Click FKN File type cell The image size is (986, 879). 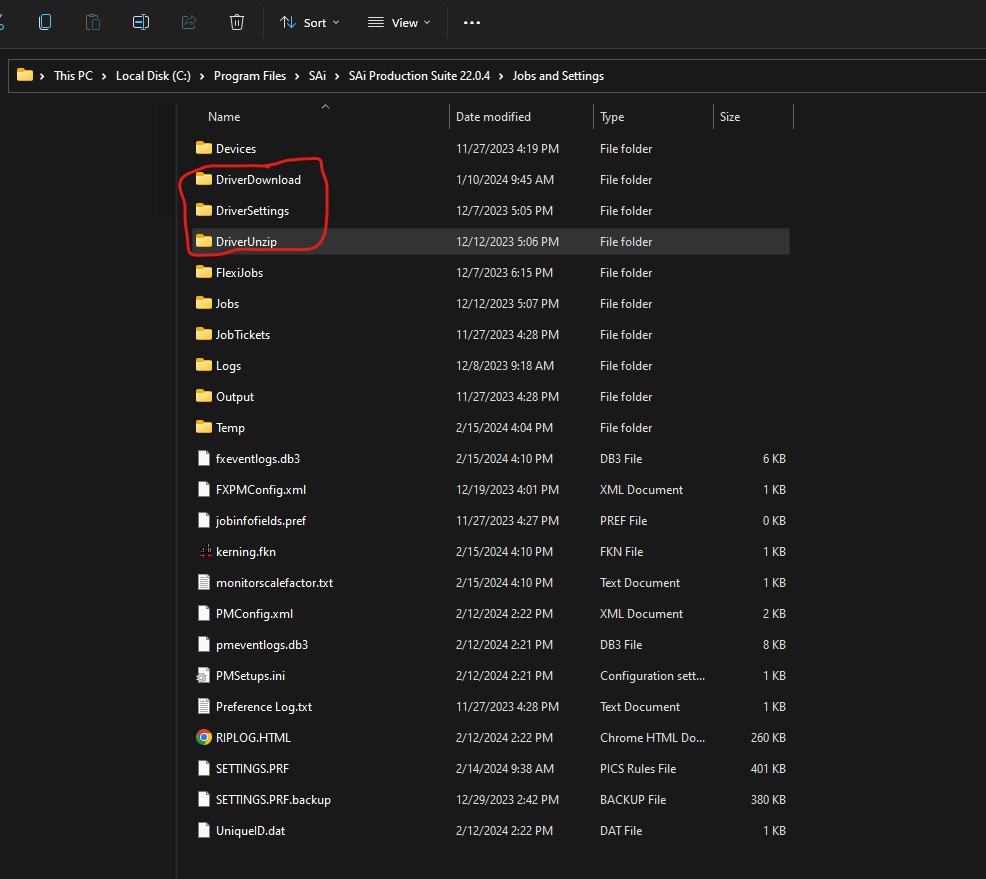[x=621, y=551]
